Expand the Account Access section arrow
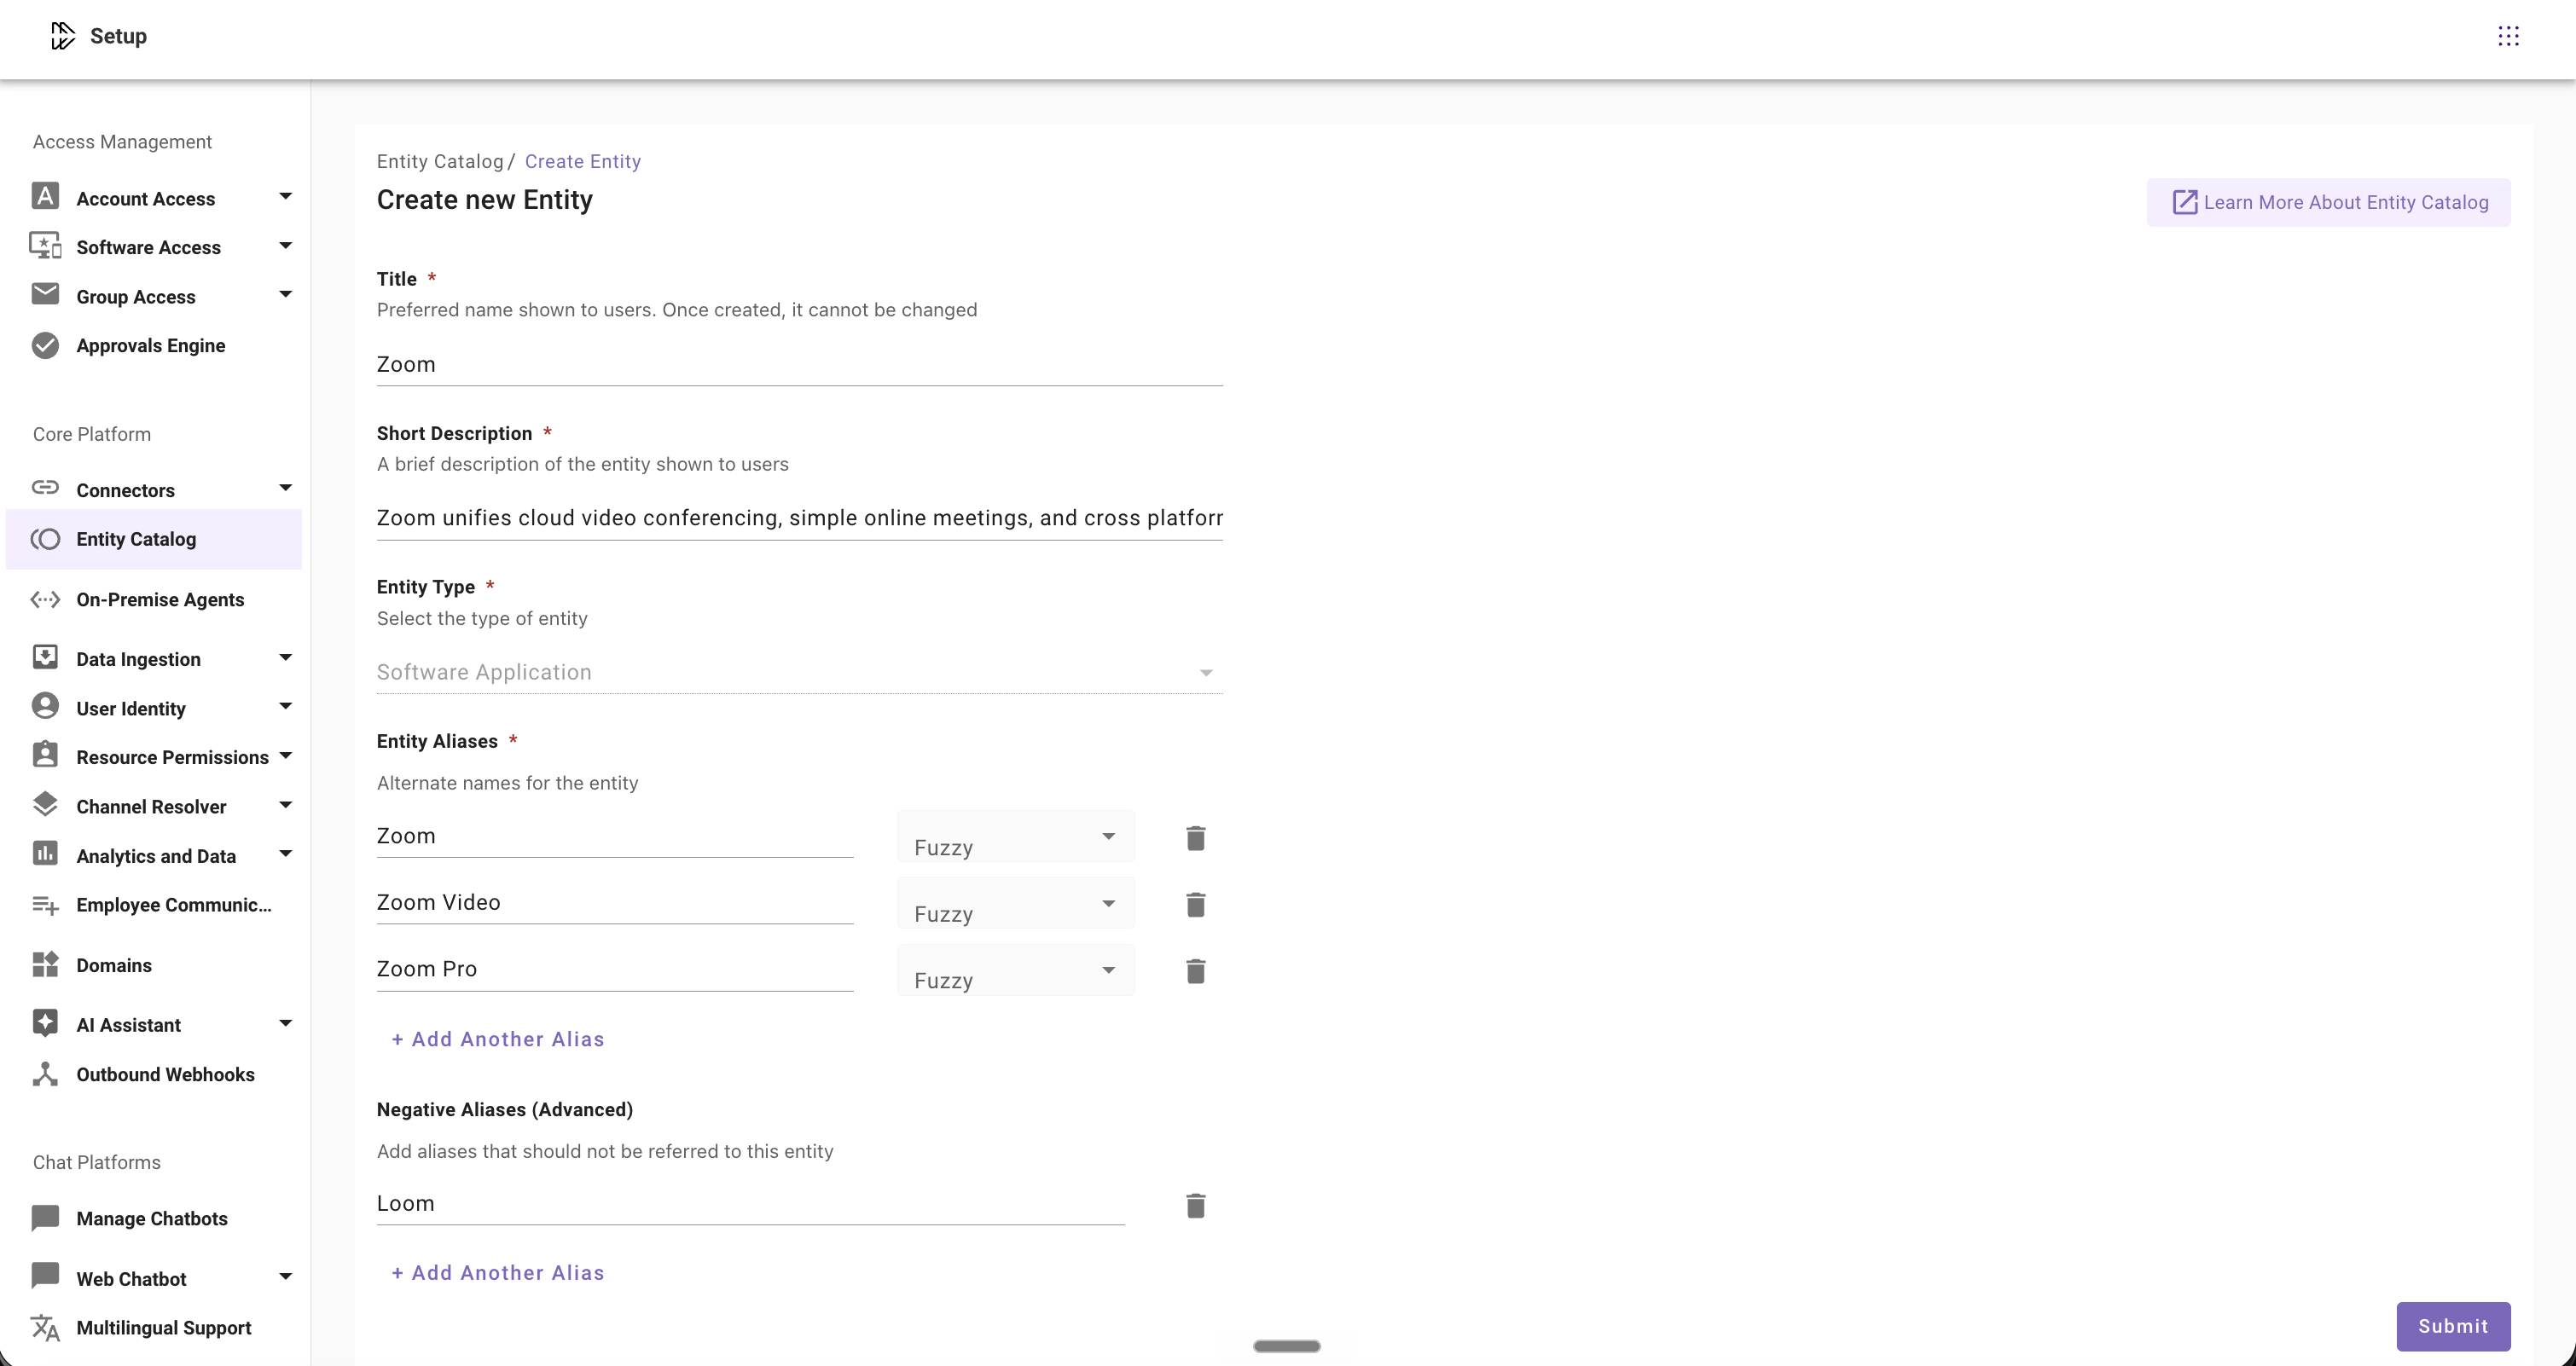This screenshot has width=2576, height=1366. coord(285,196)
